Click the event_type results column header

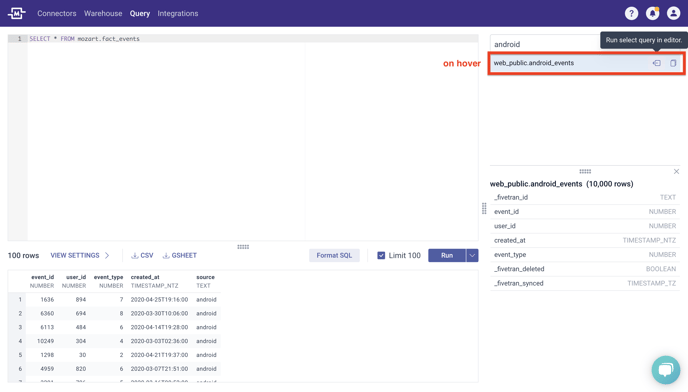point(108,281)
